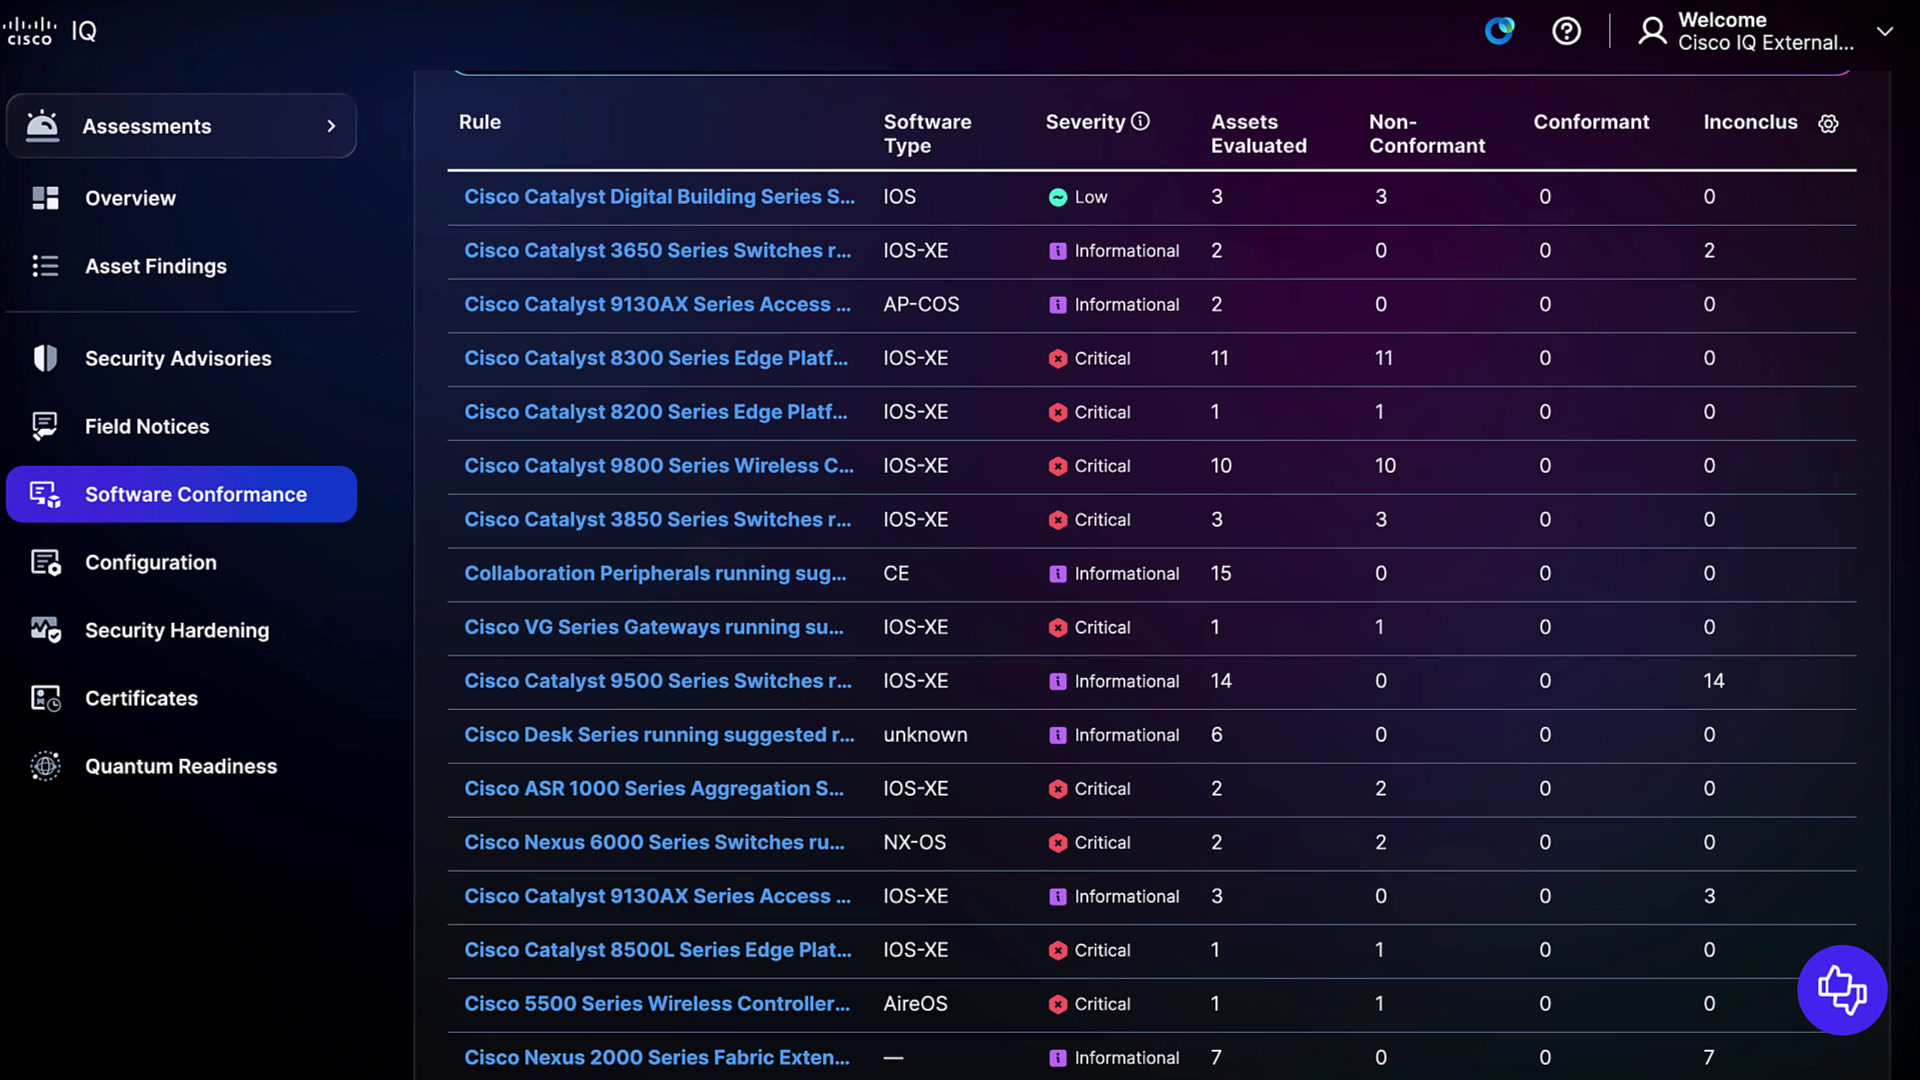1920x1080 pixels.
Task: Navigate to Security Advisories
Action: 178,358
